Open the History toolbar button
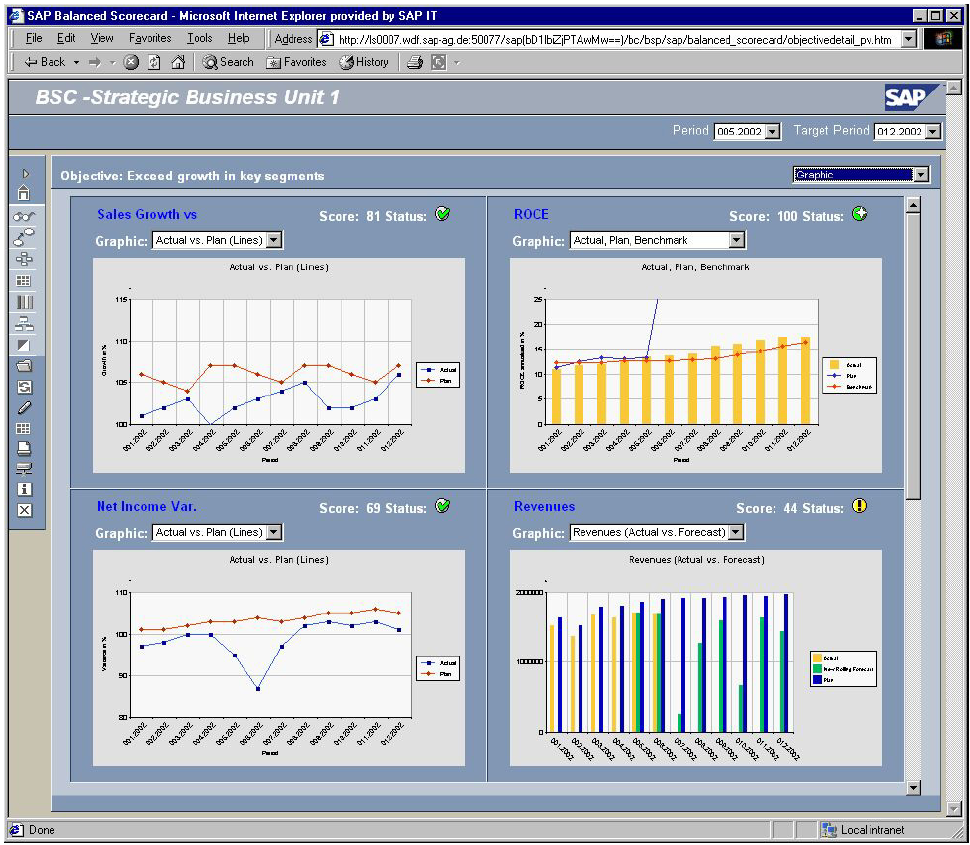 tap(364, 62)
